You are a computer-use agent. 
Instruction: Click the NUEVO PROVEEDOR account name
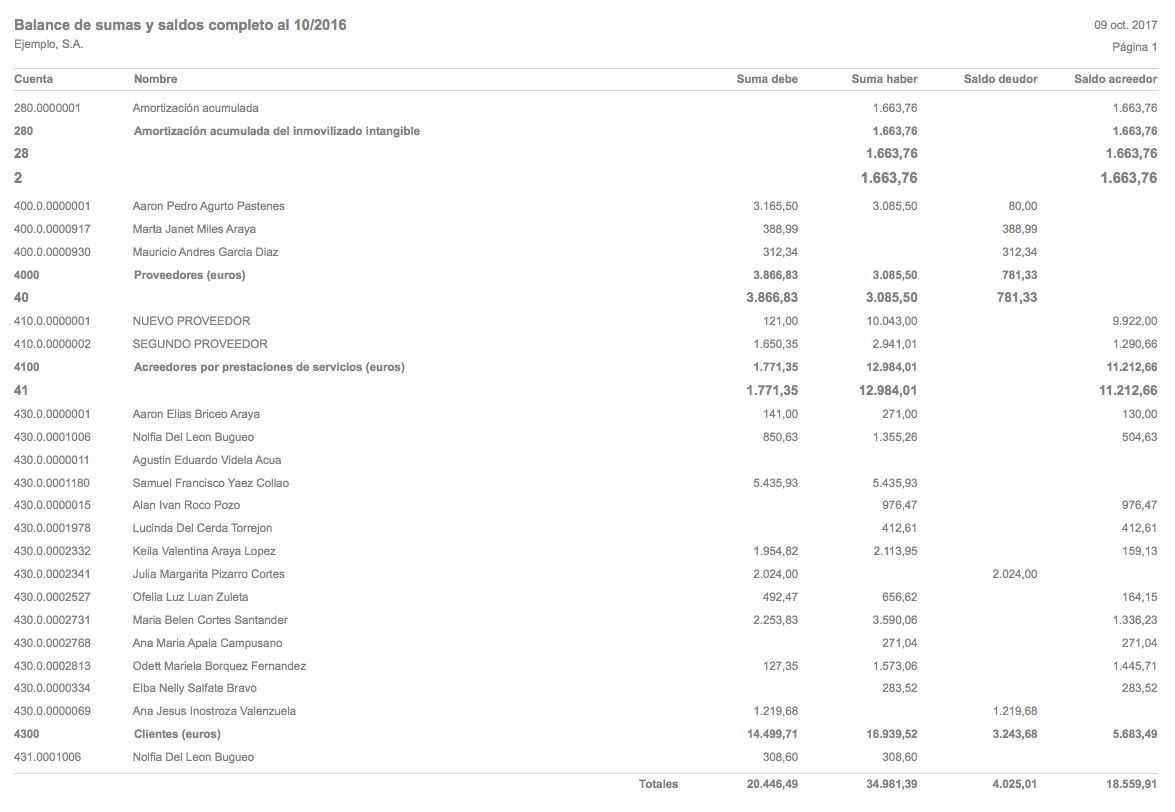[x=192, y=321]
